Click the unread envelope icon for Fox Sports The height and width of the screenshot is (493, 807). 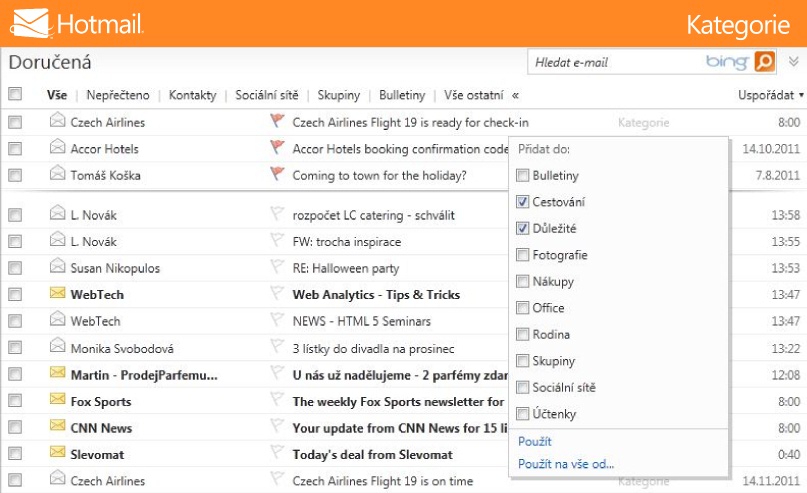[x=58, y=399]
